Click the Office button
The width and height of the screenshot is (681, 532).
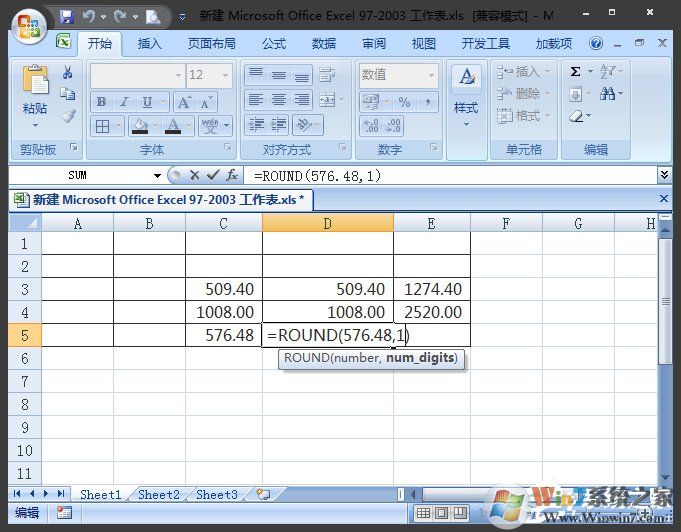coord(28,26)
